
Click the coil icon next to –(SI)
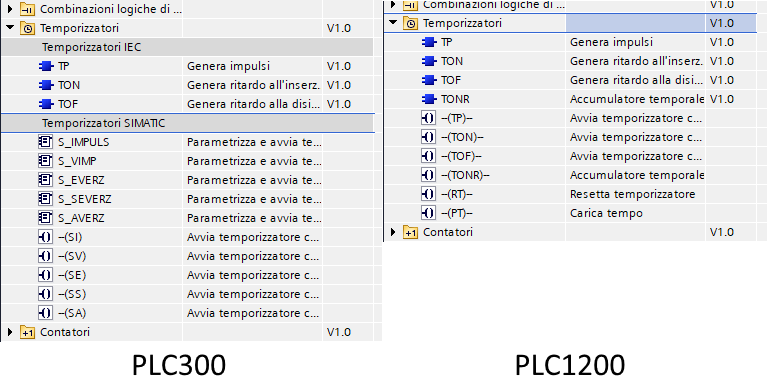pyautogui.click(x=45, y=237)
